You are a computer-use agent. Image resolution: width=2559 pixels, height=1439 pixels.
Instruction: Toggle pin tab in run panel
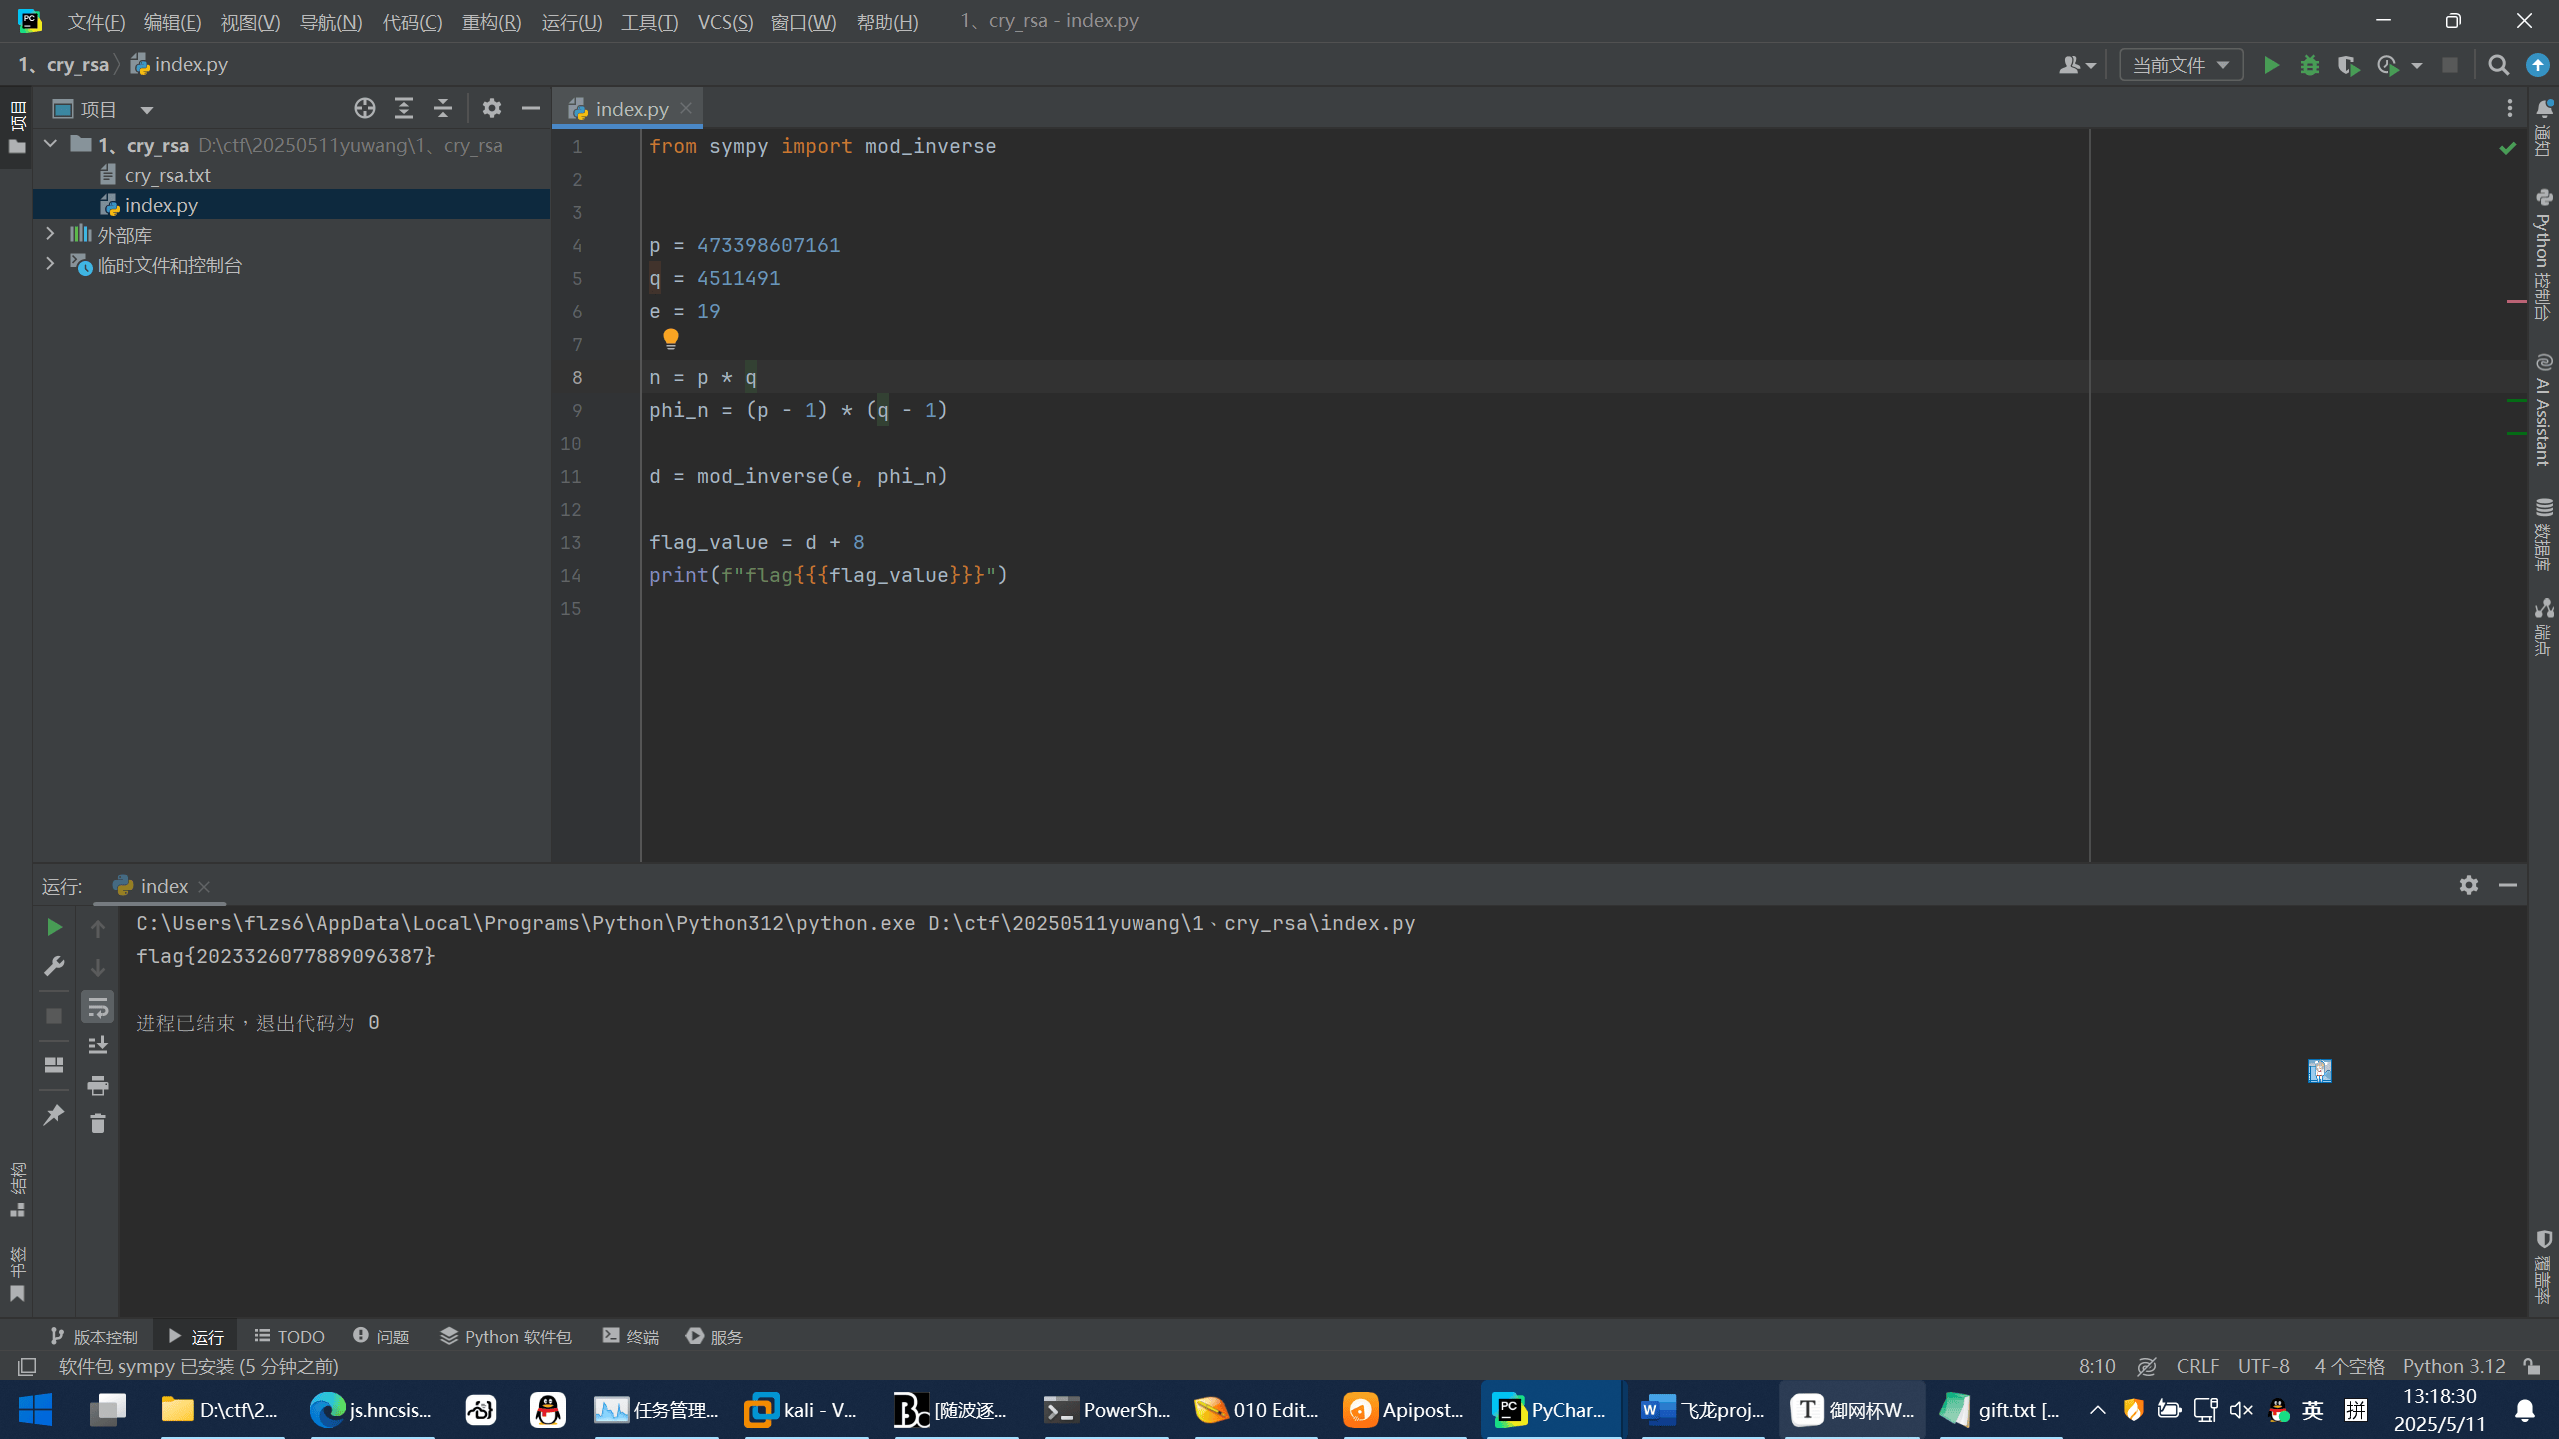coord(54,1114)
